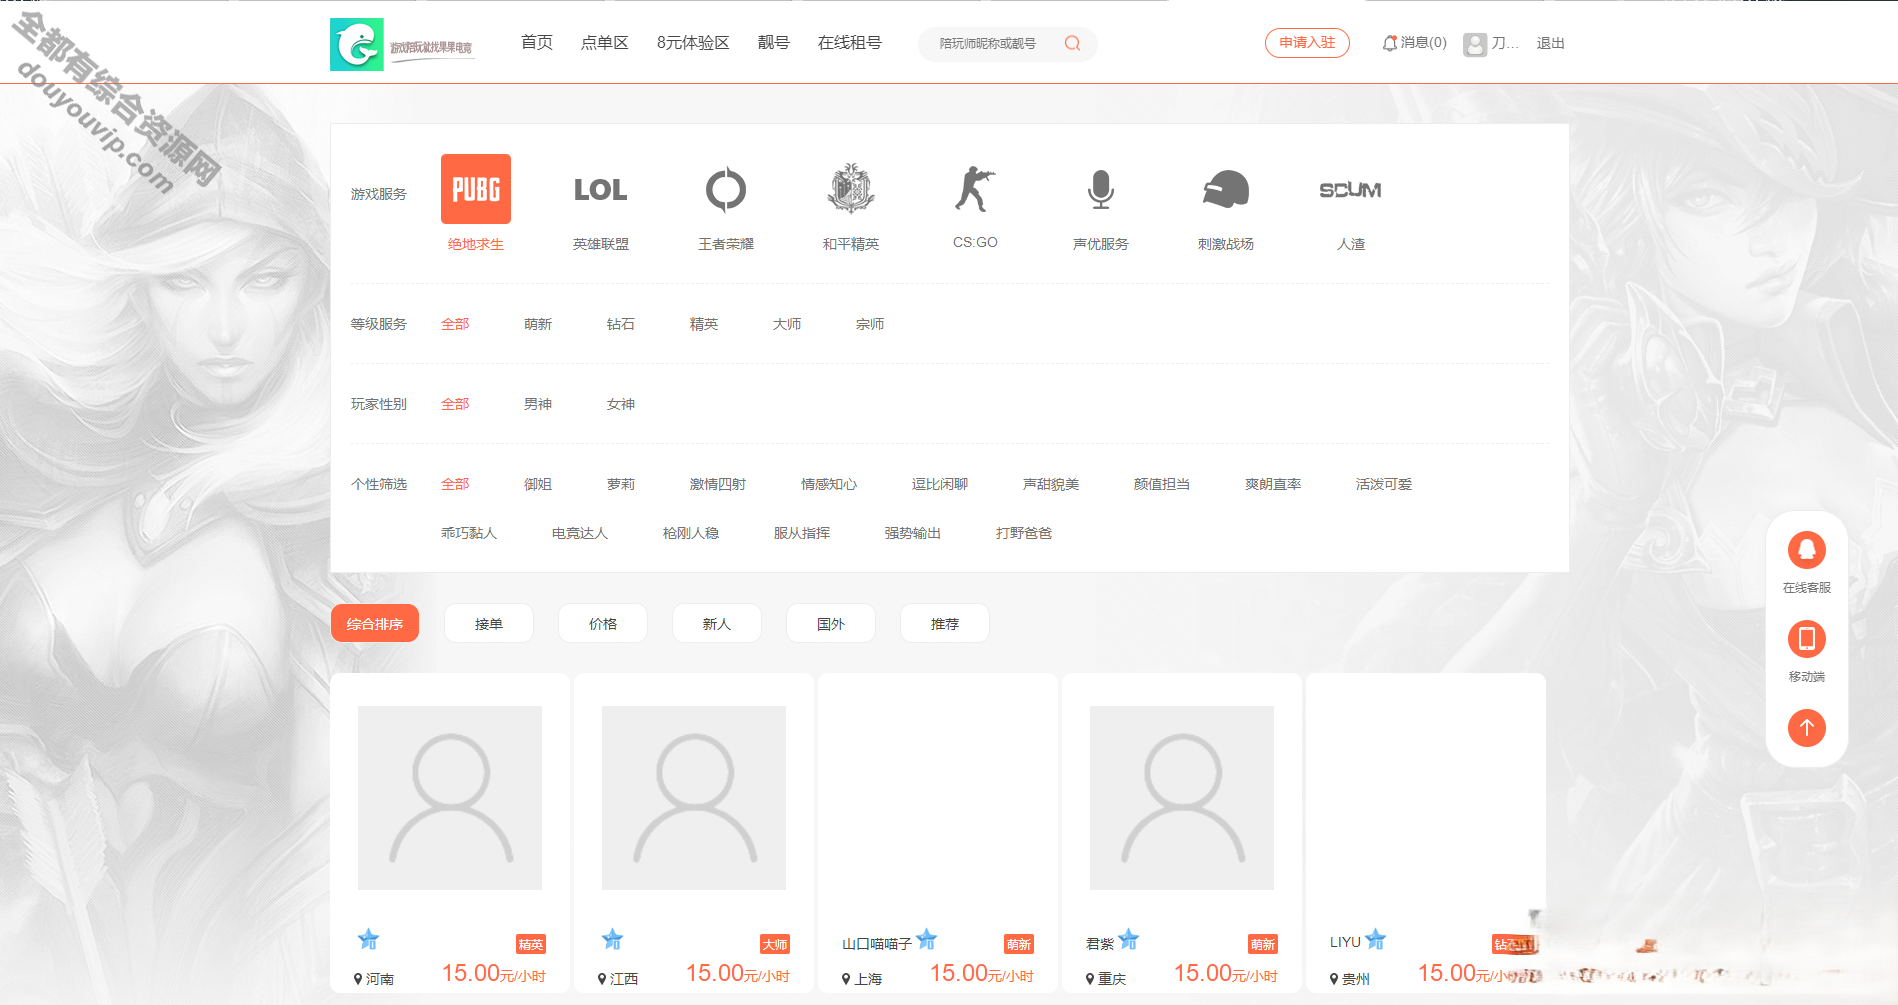This screenshot has height=1005, width=1898.
Task: Filter personality by 活泼可爱
Action: [1384, 484]
